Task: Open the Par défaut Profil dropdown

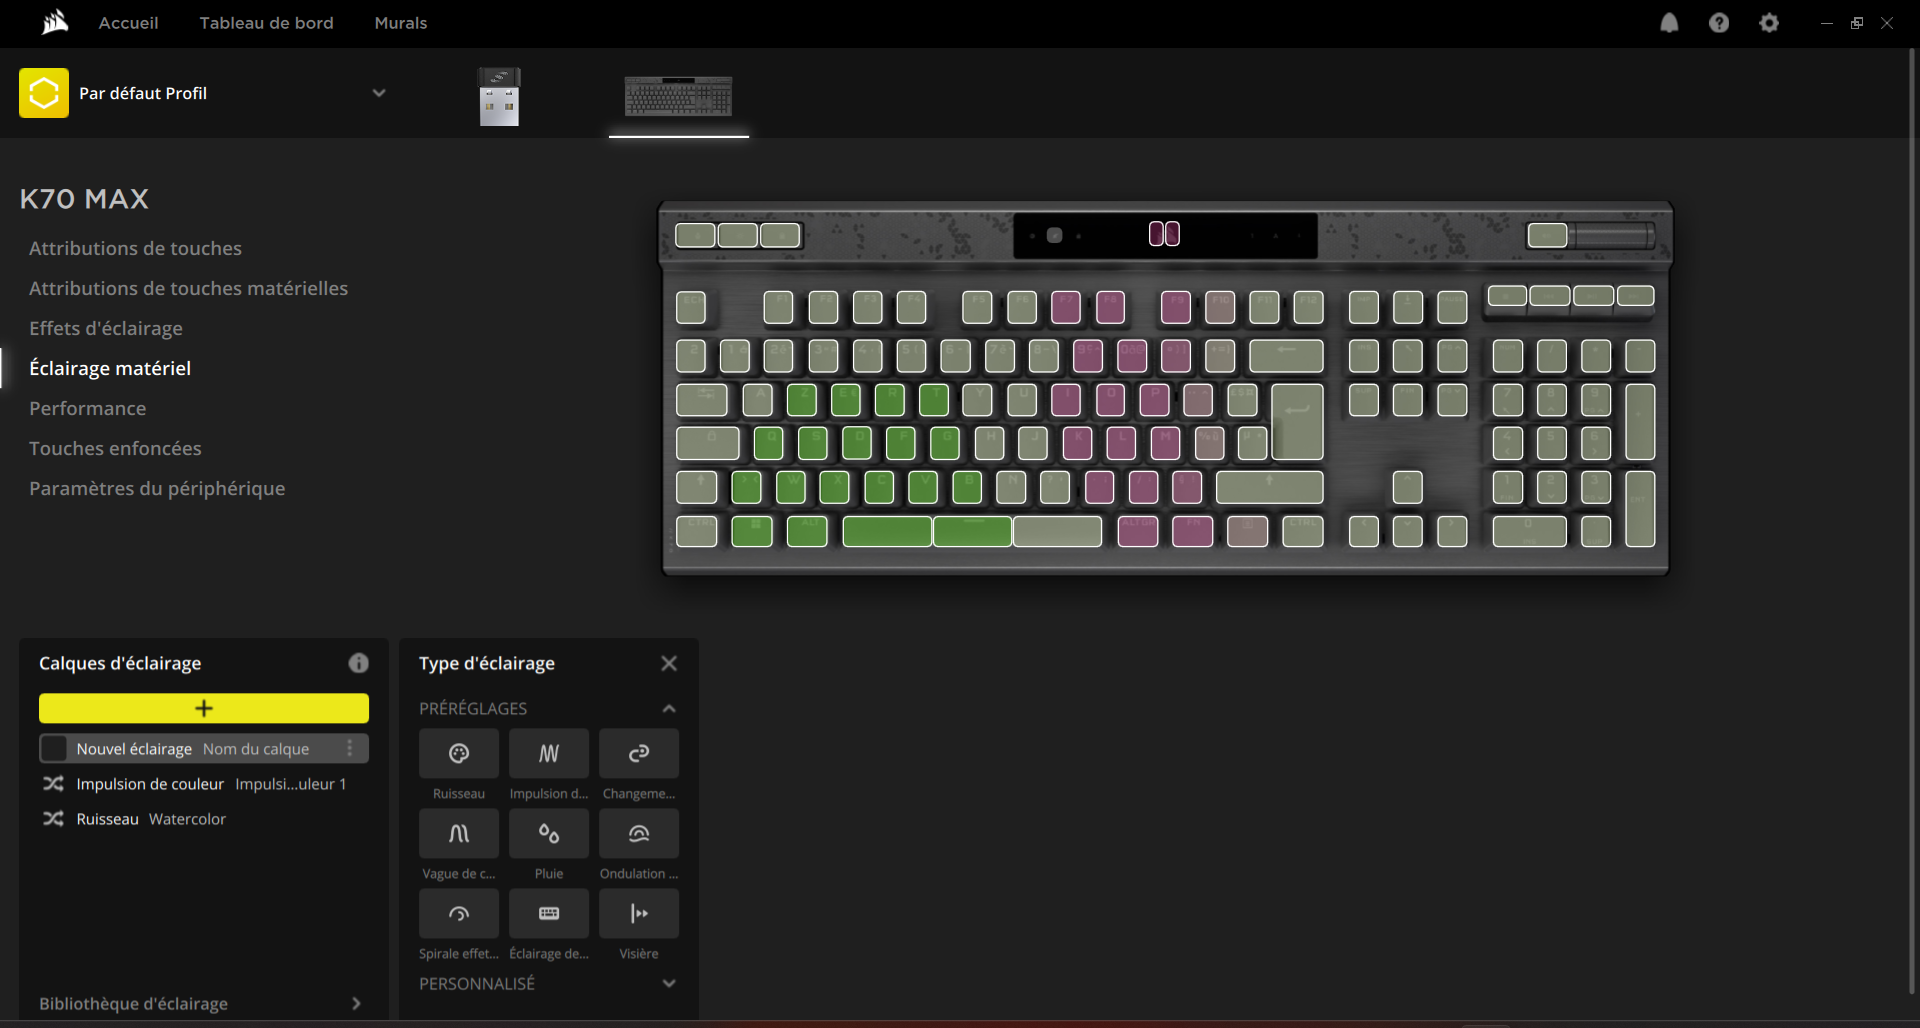Action: point(379,93)
